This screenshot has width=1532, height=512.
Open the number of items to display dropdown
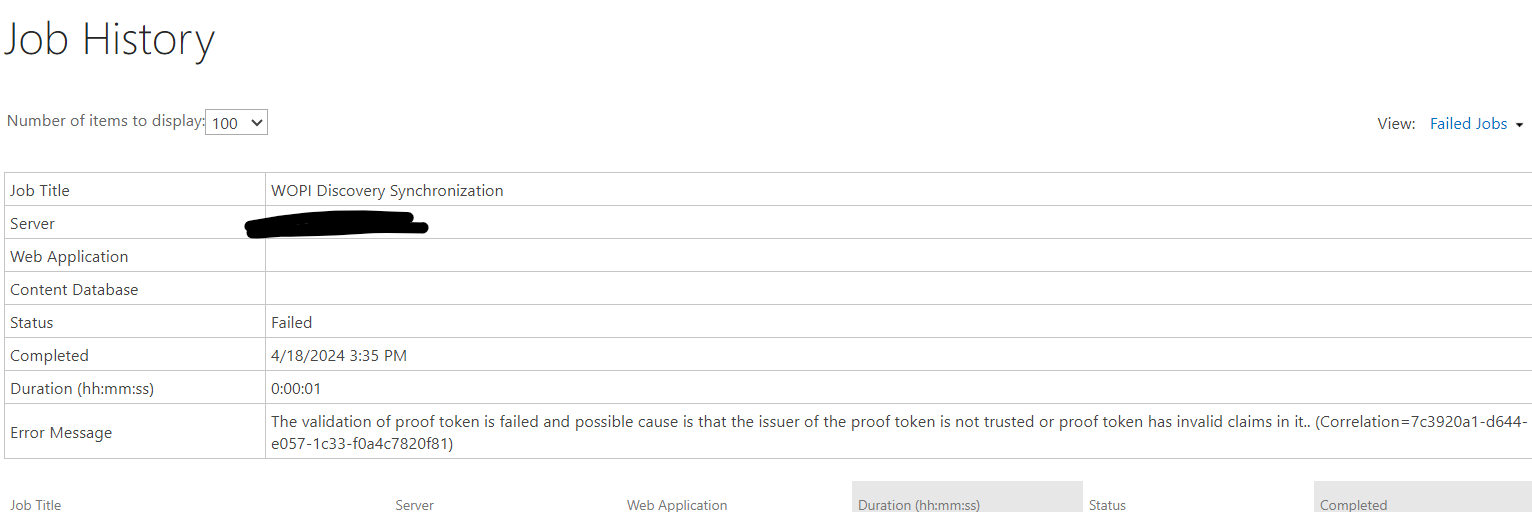pos(236,122)
